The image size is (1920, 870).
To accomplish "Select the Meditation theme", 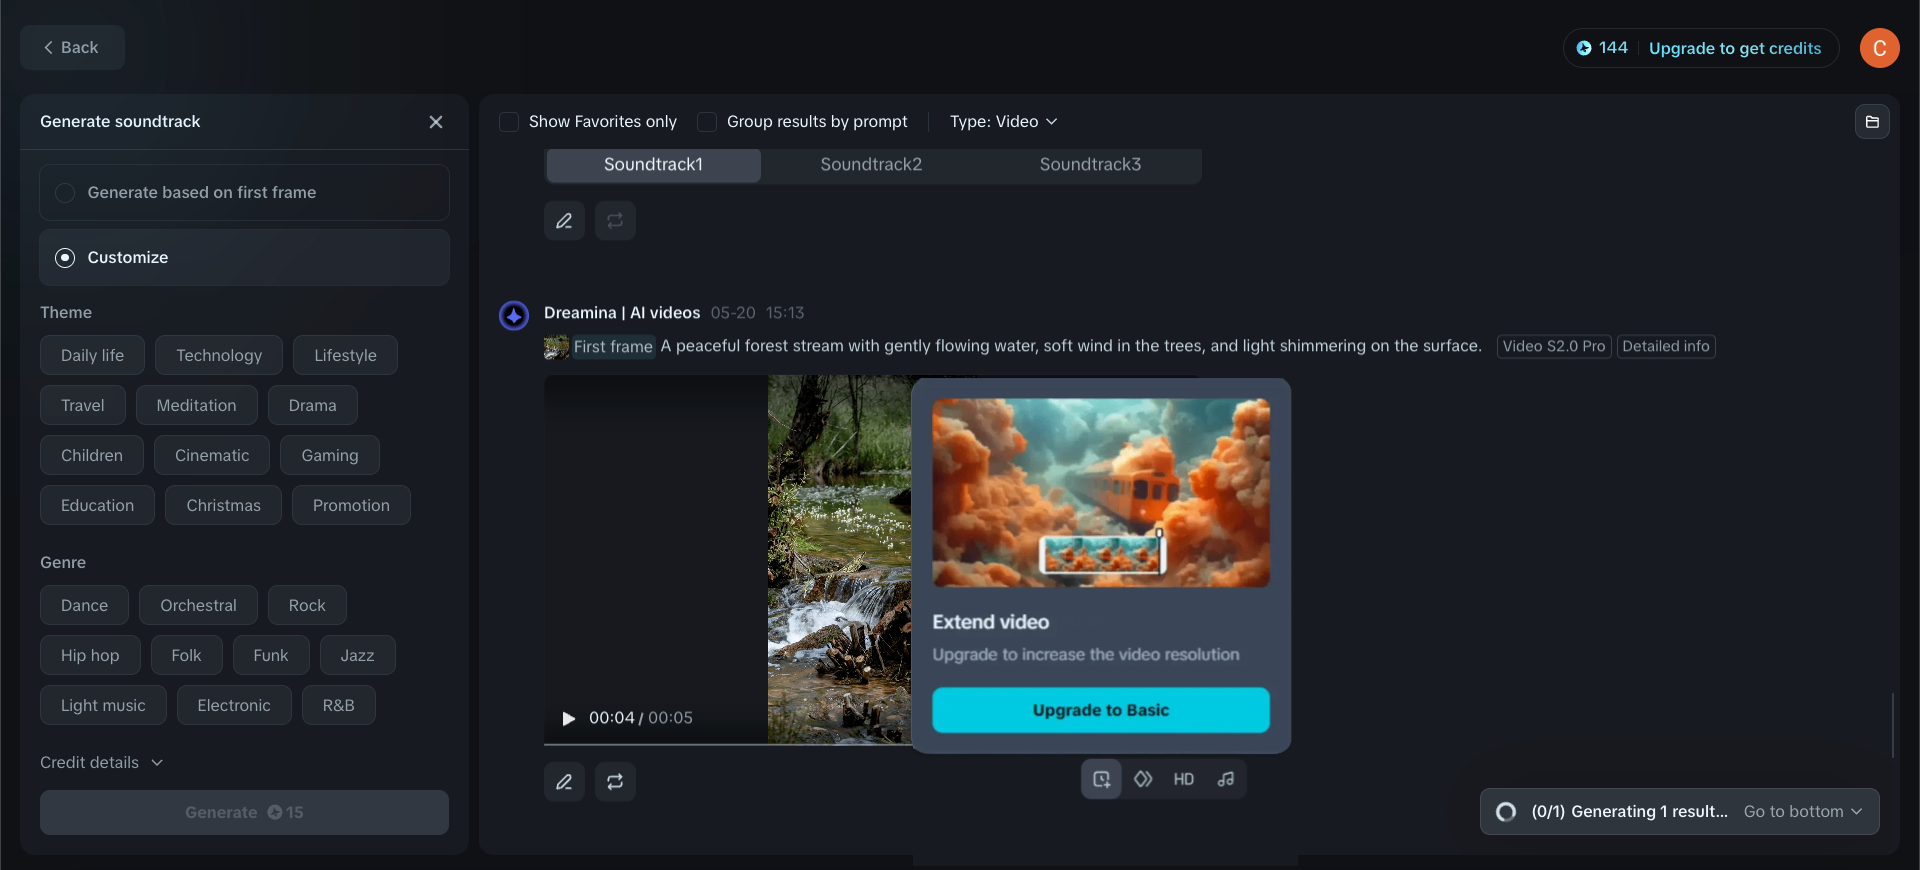I will click(x=196, y=405).
